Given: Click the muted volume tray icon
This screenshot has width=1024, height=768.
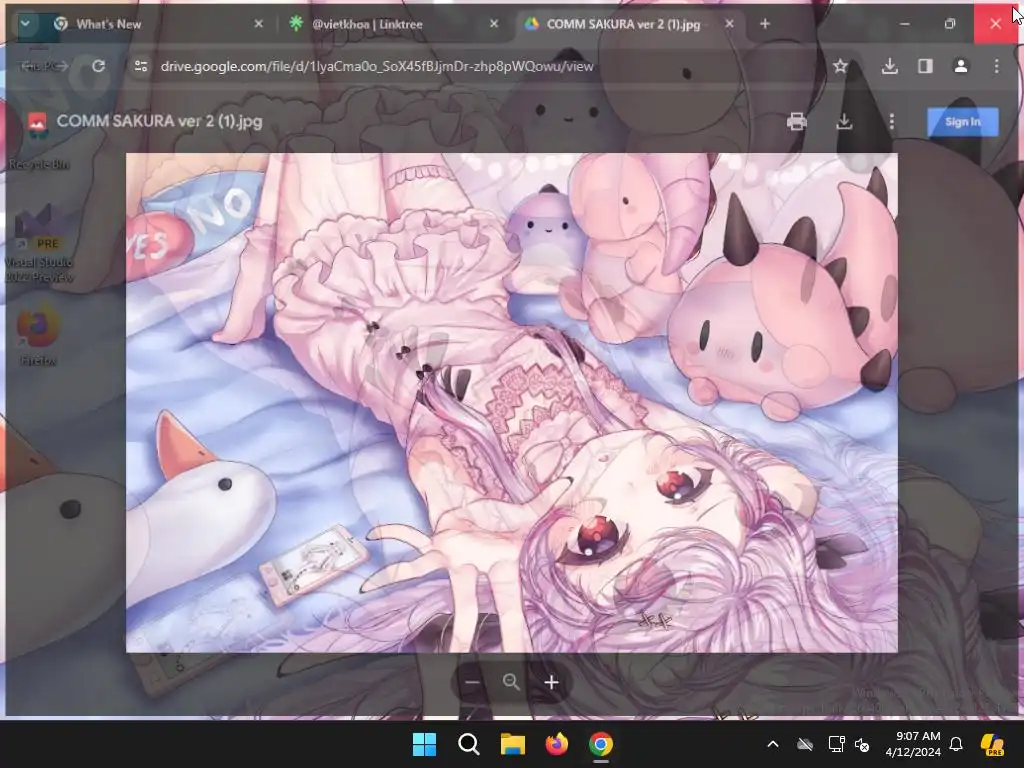Looking at the screenshot, I should [x=862, y=744].
